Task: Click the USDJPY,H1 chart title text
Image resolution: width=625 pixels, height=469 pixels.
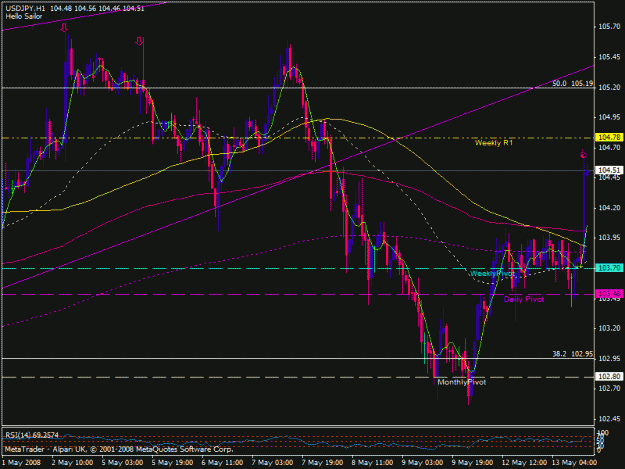Action: click(75, 8)
